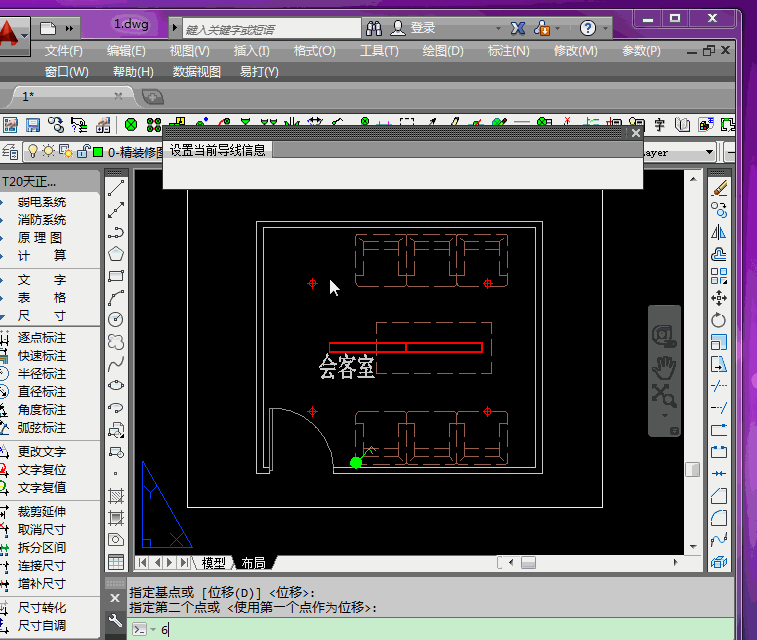Select the Copy objects tool

point(719,210)
